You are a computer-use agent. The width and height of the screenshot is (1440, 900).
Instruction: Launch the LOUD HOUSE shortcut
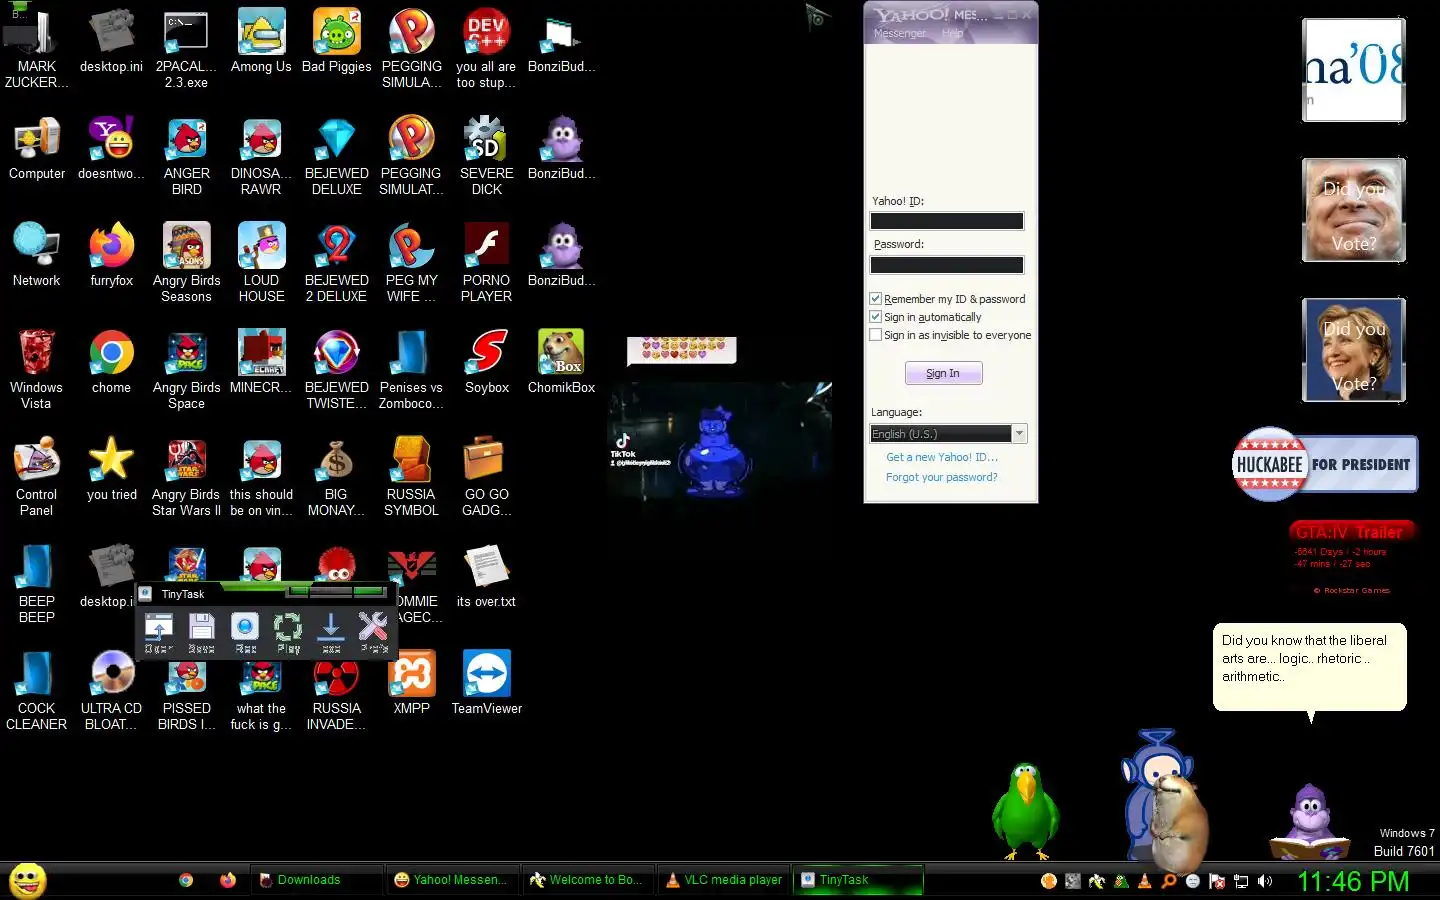261,263
